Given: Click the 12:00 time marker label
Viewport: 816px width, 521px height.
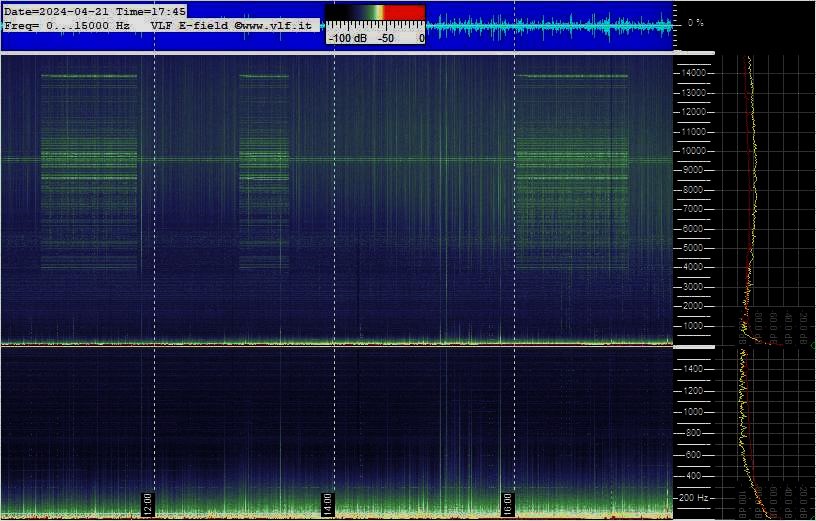Looking at the screenshot, I should tap(147, 505).
